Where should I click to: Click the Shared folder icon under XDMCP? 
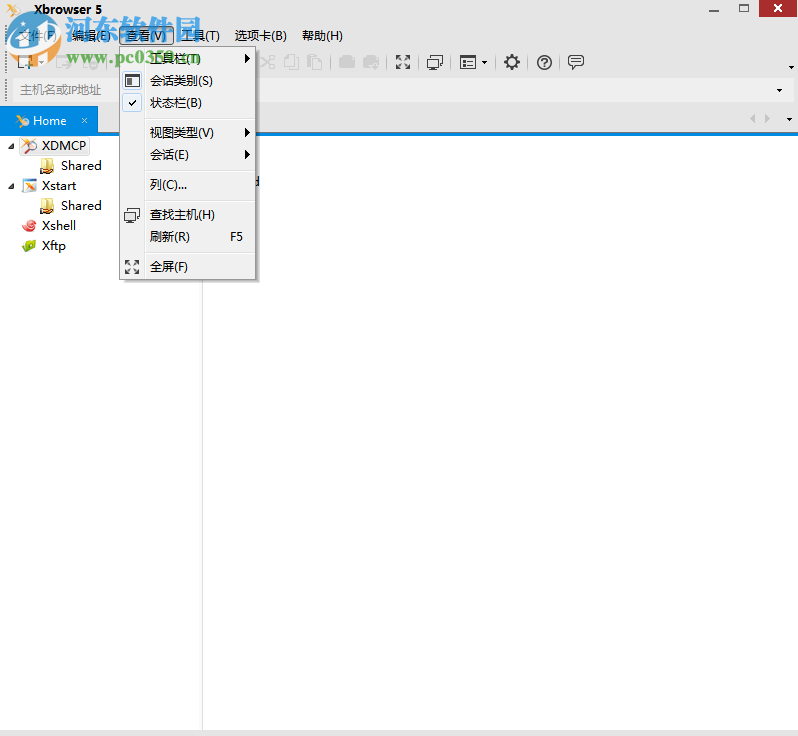(x=47, y=166)
